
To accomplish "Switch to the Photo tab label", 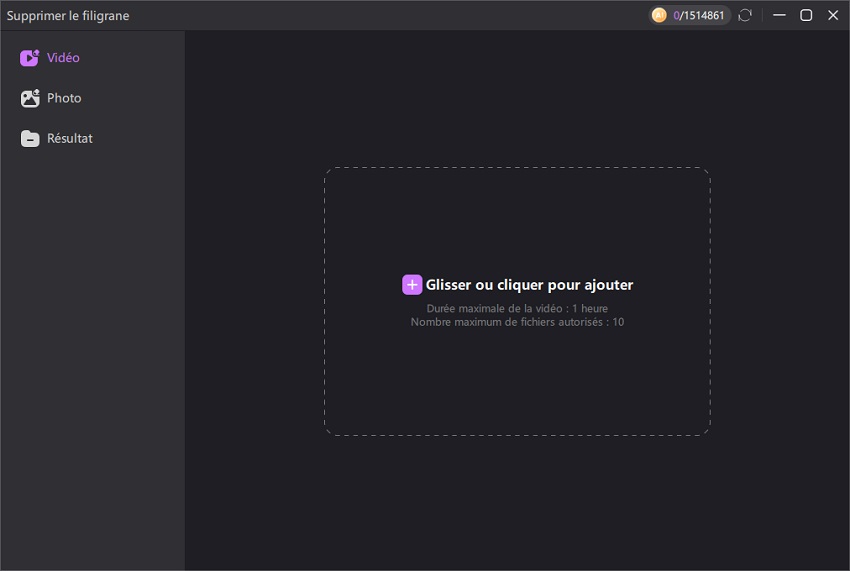I will click(64, 98).
